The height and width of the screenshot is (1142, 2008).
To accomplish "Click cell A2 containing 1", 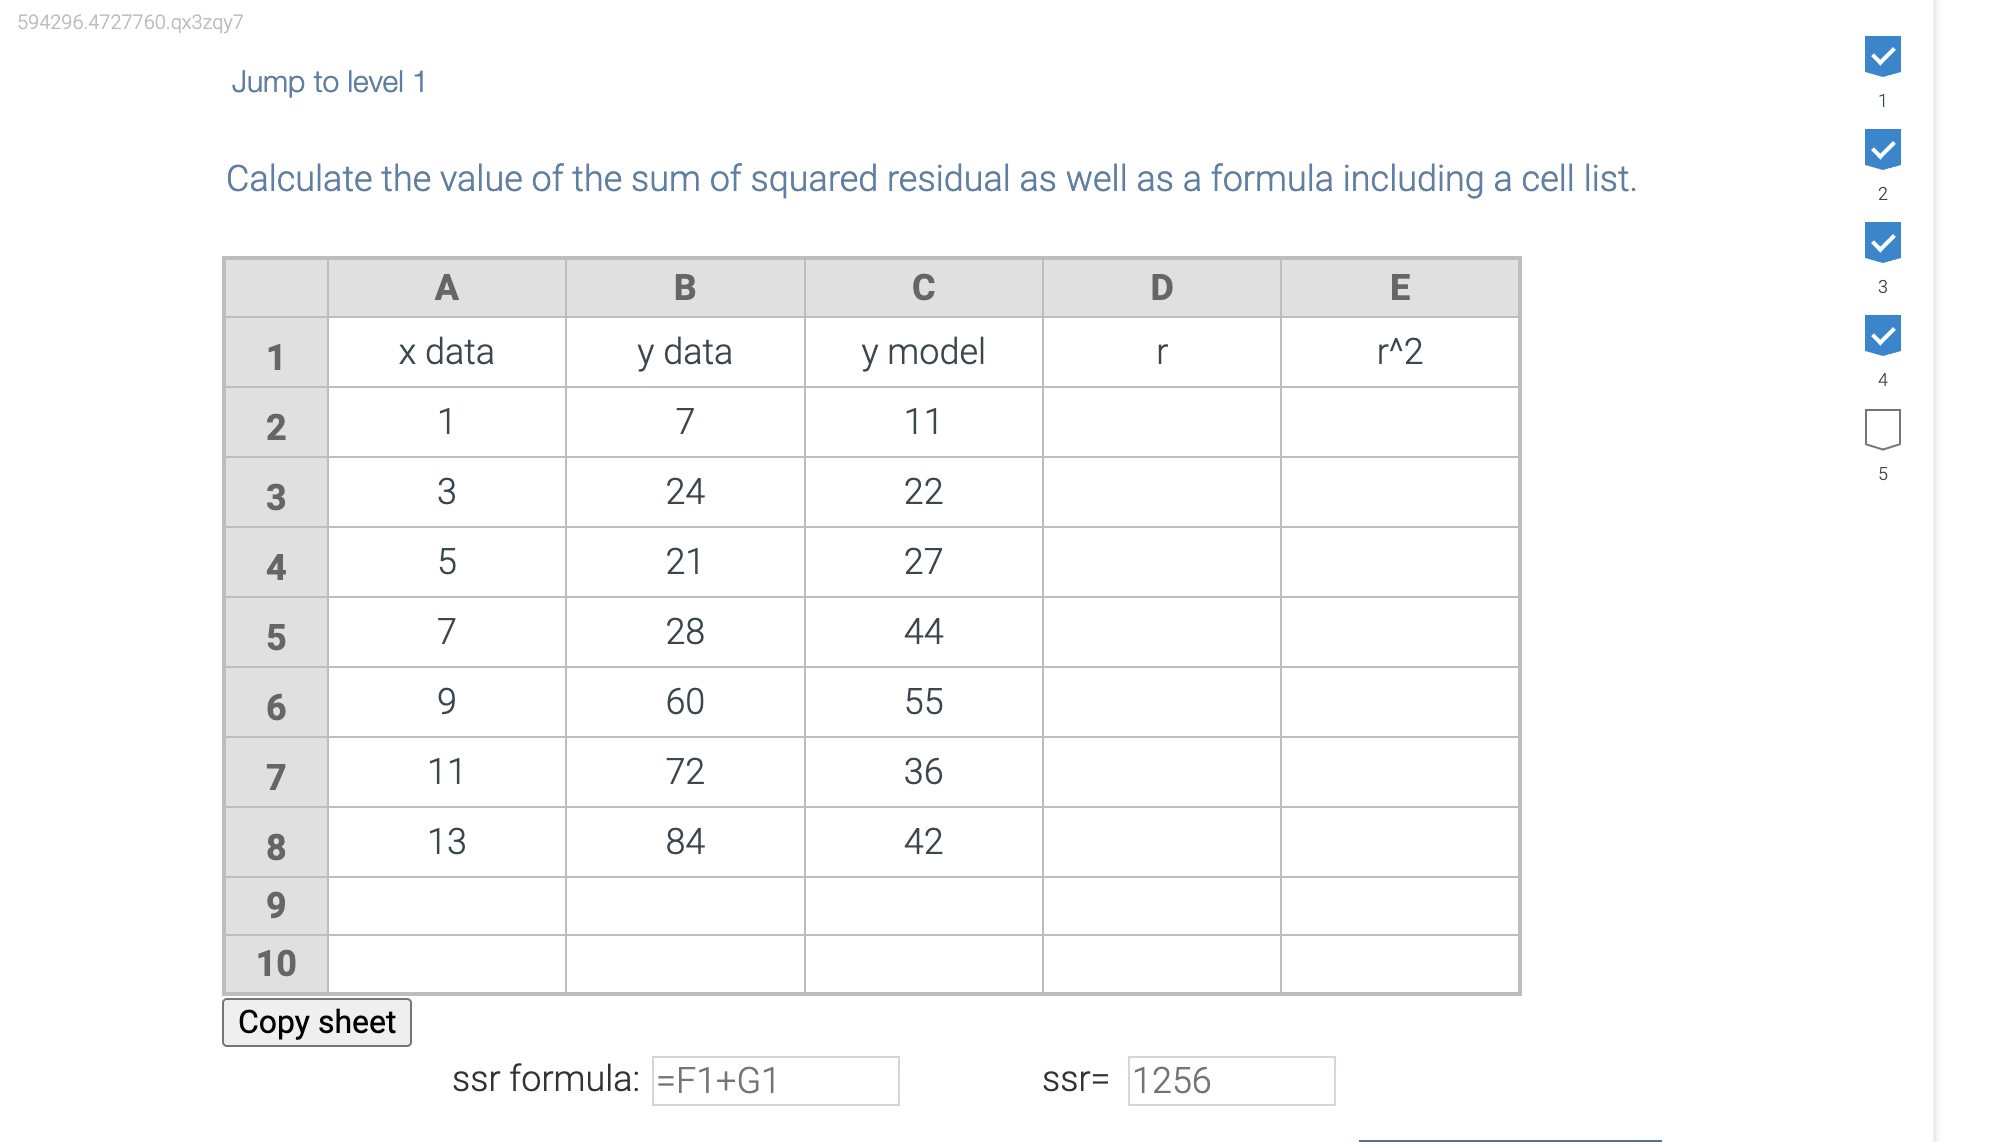I will (x=445, y=422).
